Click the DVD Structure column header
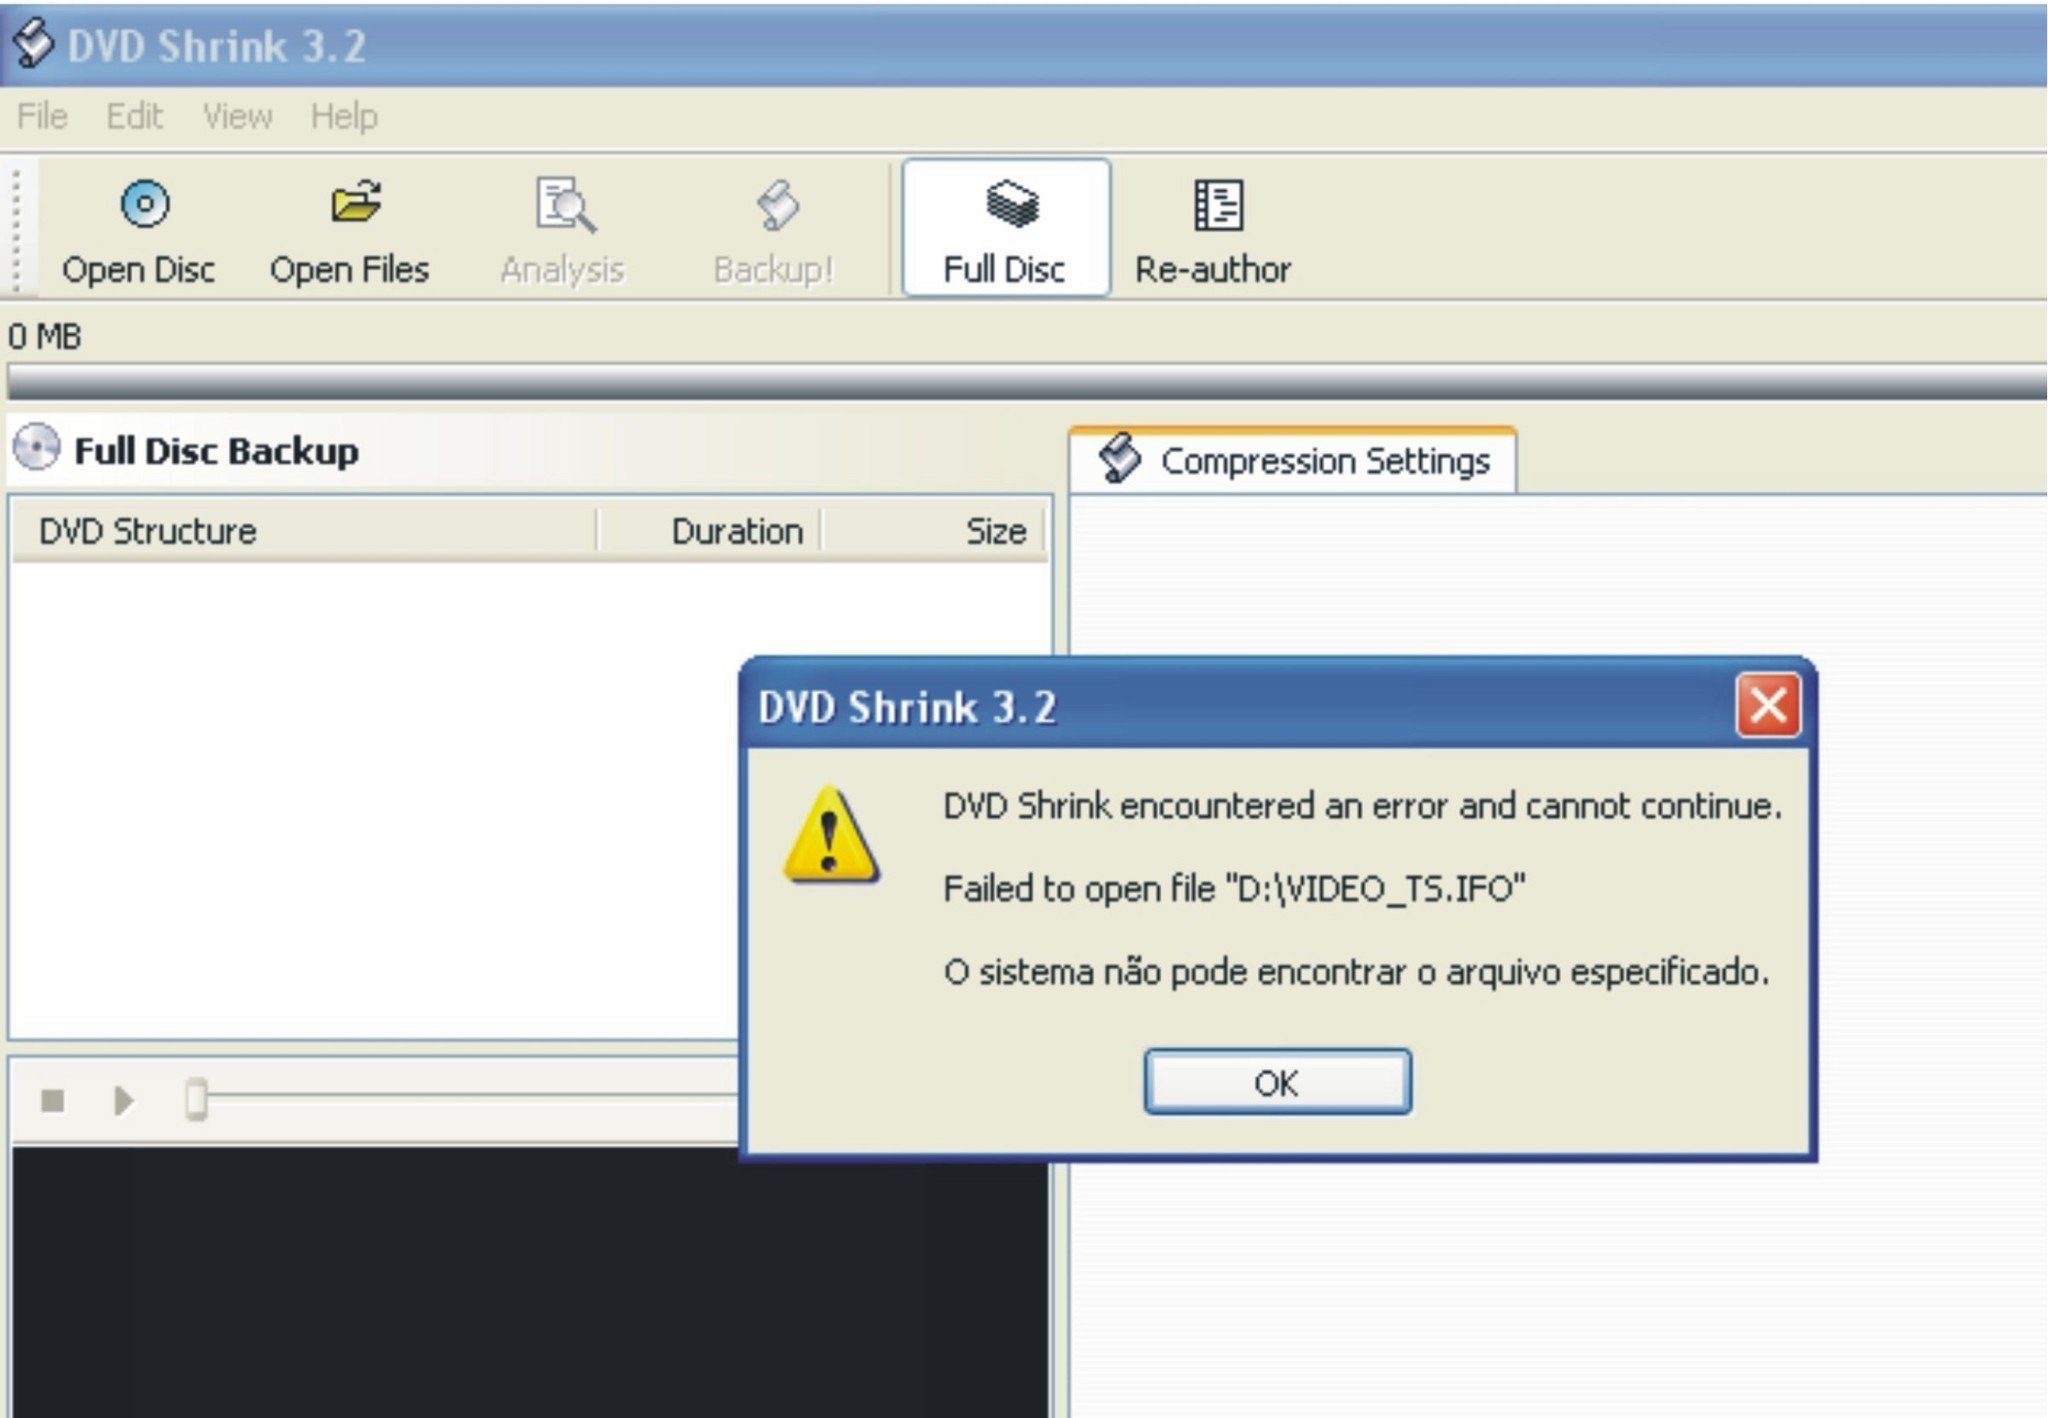Viewport: 2048px width, 1418px height. (304, 531)
